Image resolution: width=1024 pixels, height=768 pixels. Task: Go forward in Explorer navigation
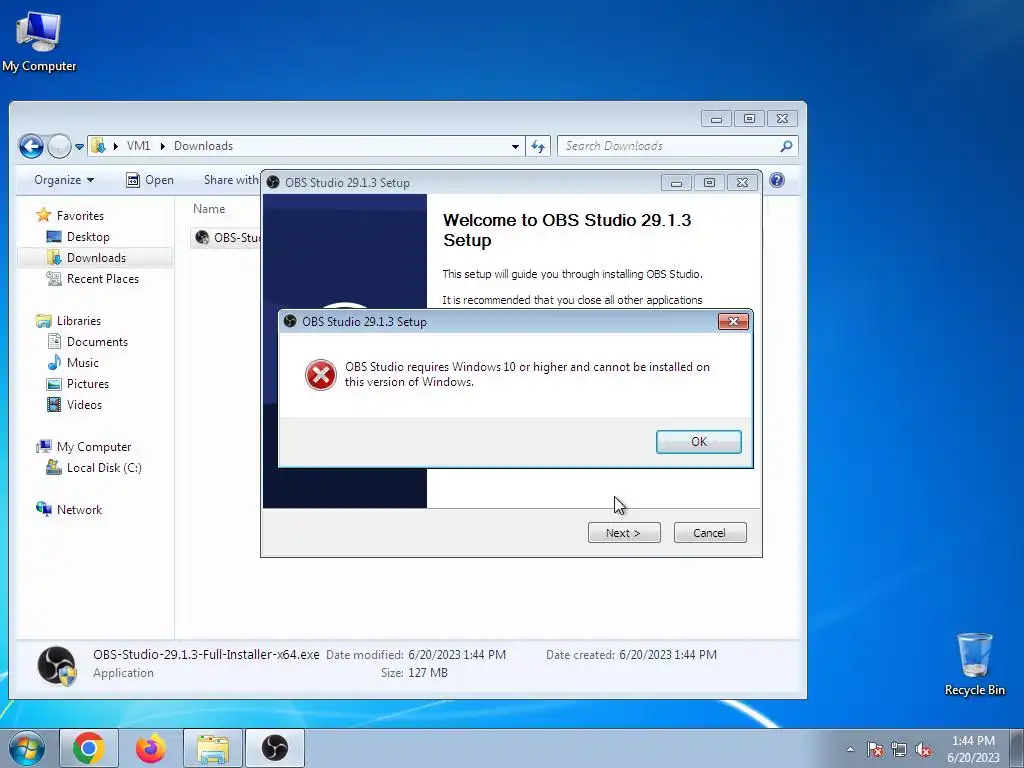pos(59,146)
